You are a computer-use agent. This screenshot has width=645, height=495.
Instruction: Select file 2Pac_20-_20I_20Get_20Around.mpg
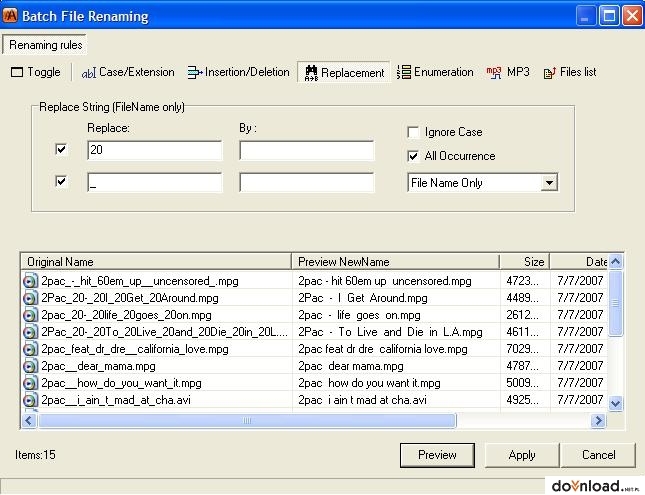130,298
